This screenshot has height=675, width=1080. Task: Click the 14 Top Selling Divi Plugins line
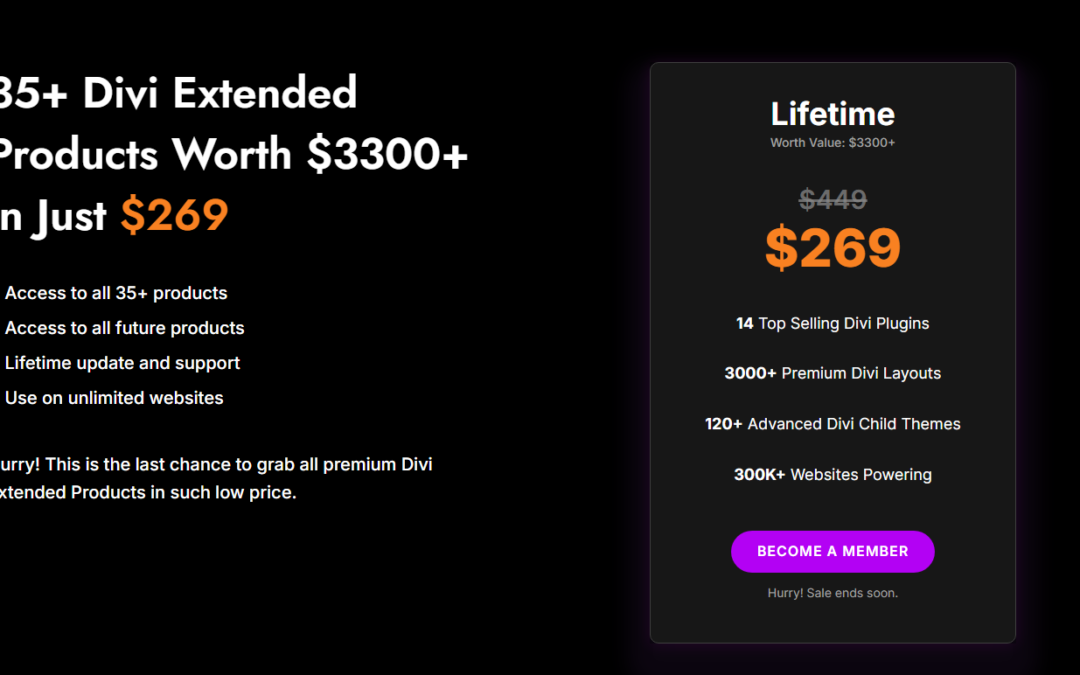(x=832, y=323)
